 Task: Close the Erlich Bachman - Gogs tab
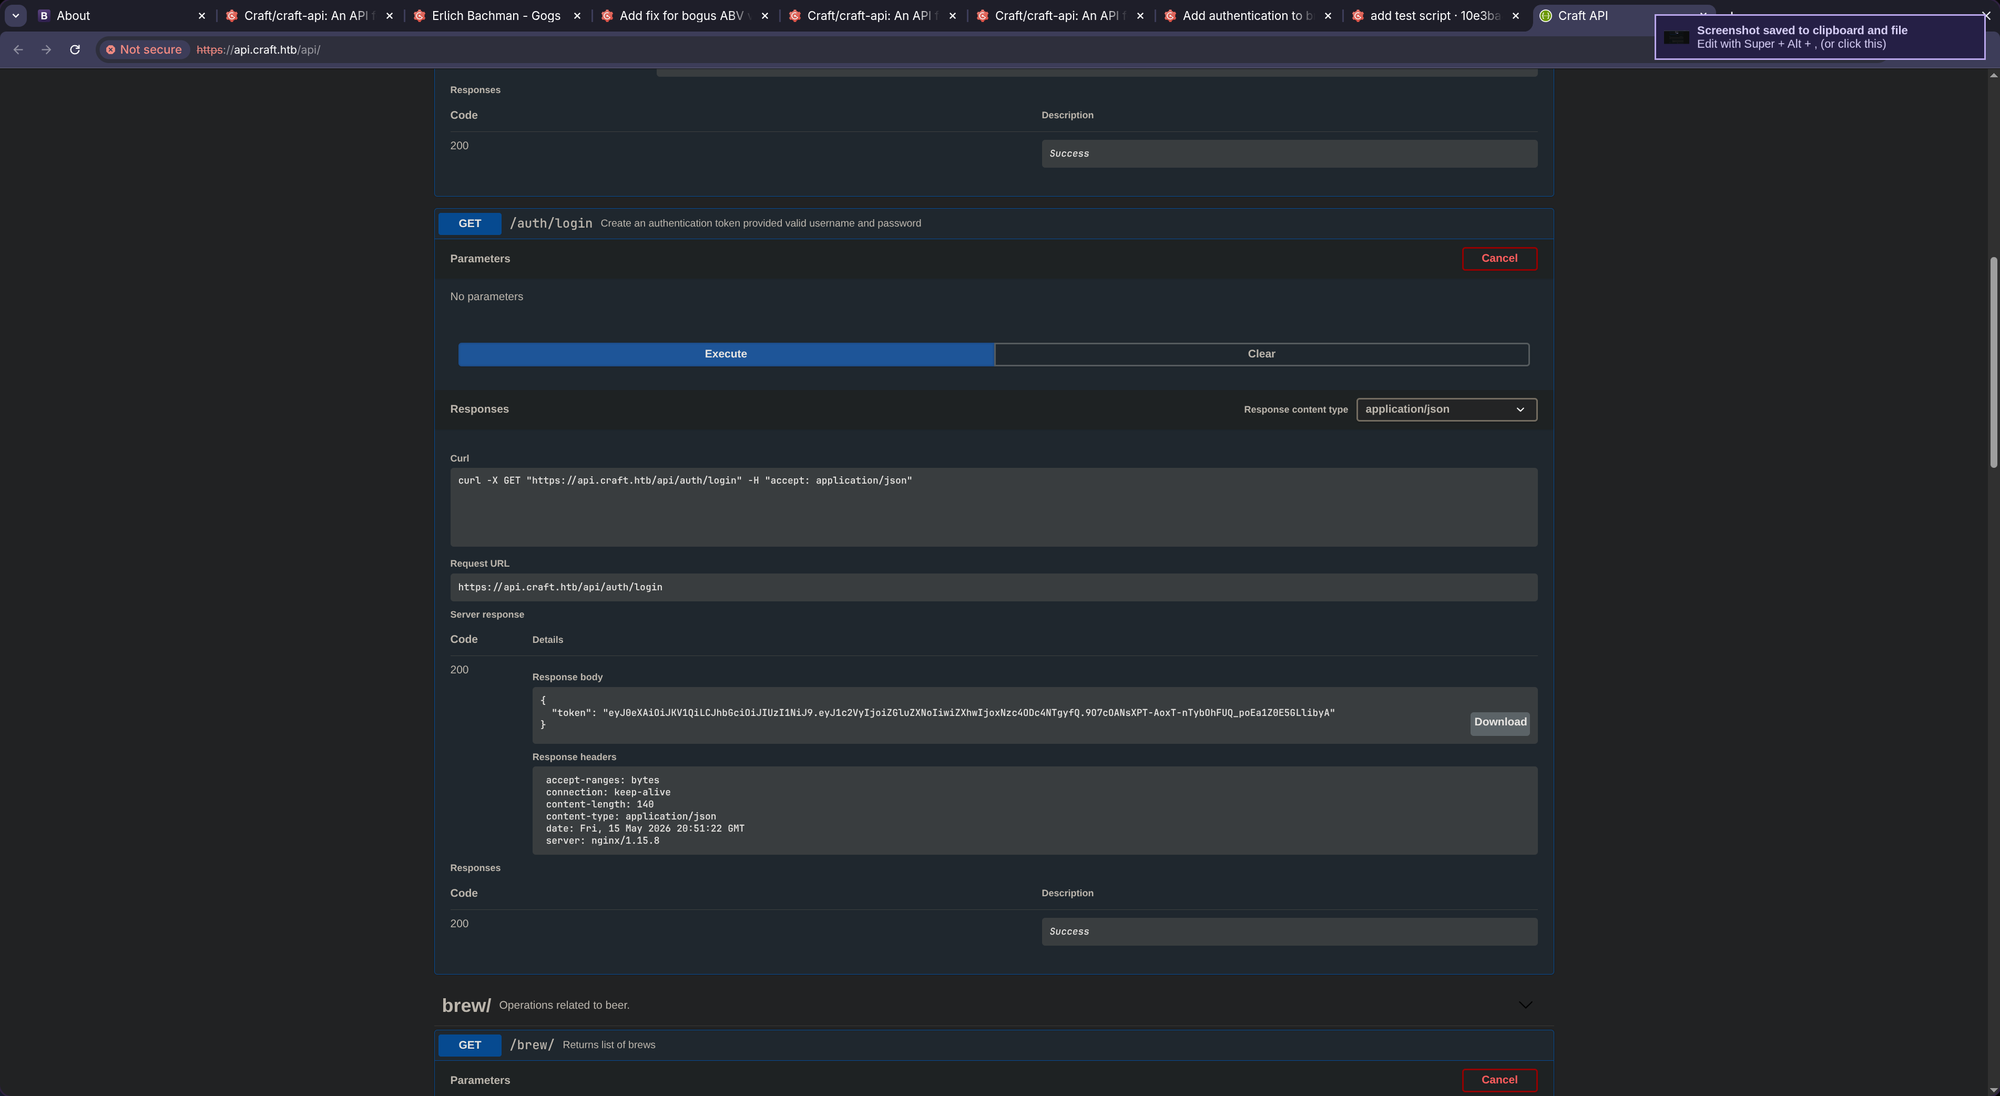click(577, 16)
